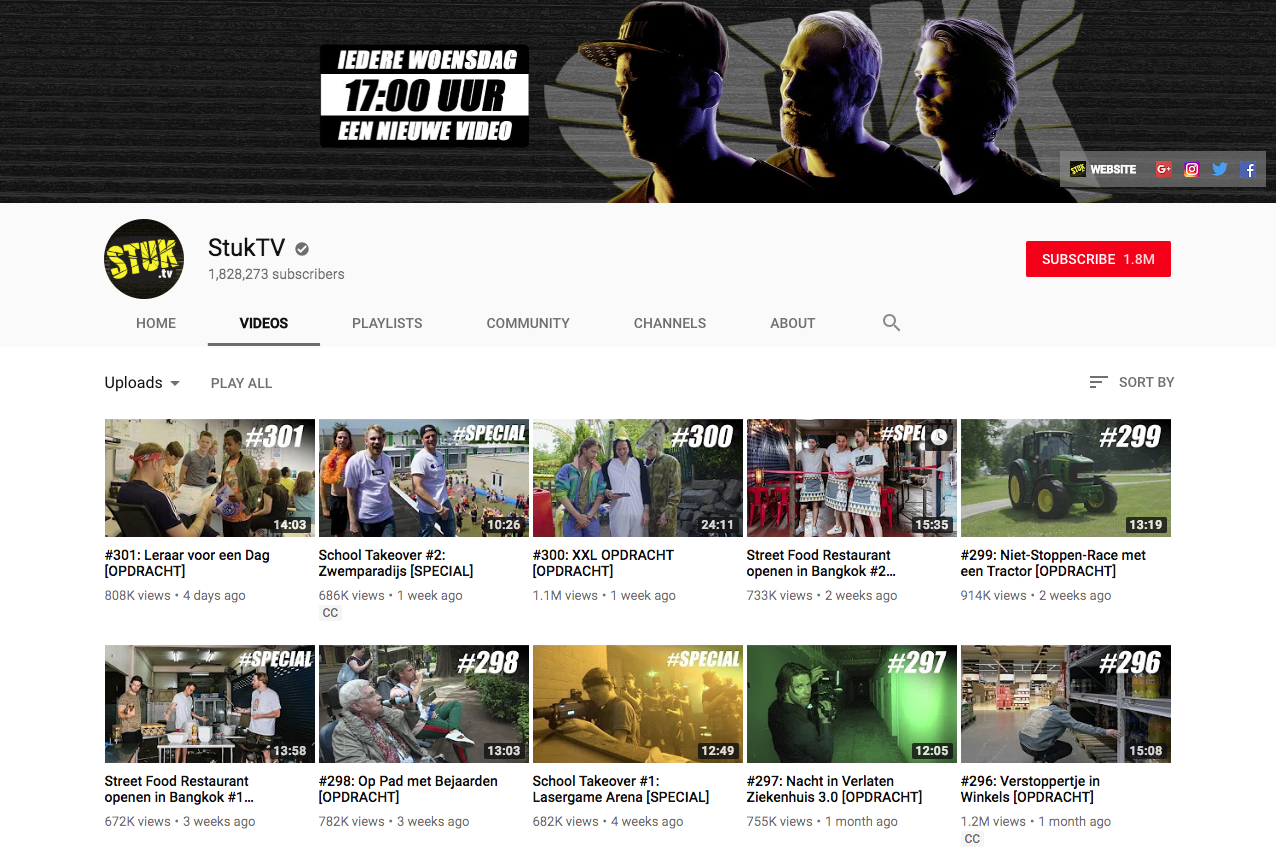Image resolution: width=1276 pixels, height=865 pixels.
Task: Click the channel search magnifier icon
Action: (x=891, y=323)
